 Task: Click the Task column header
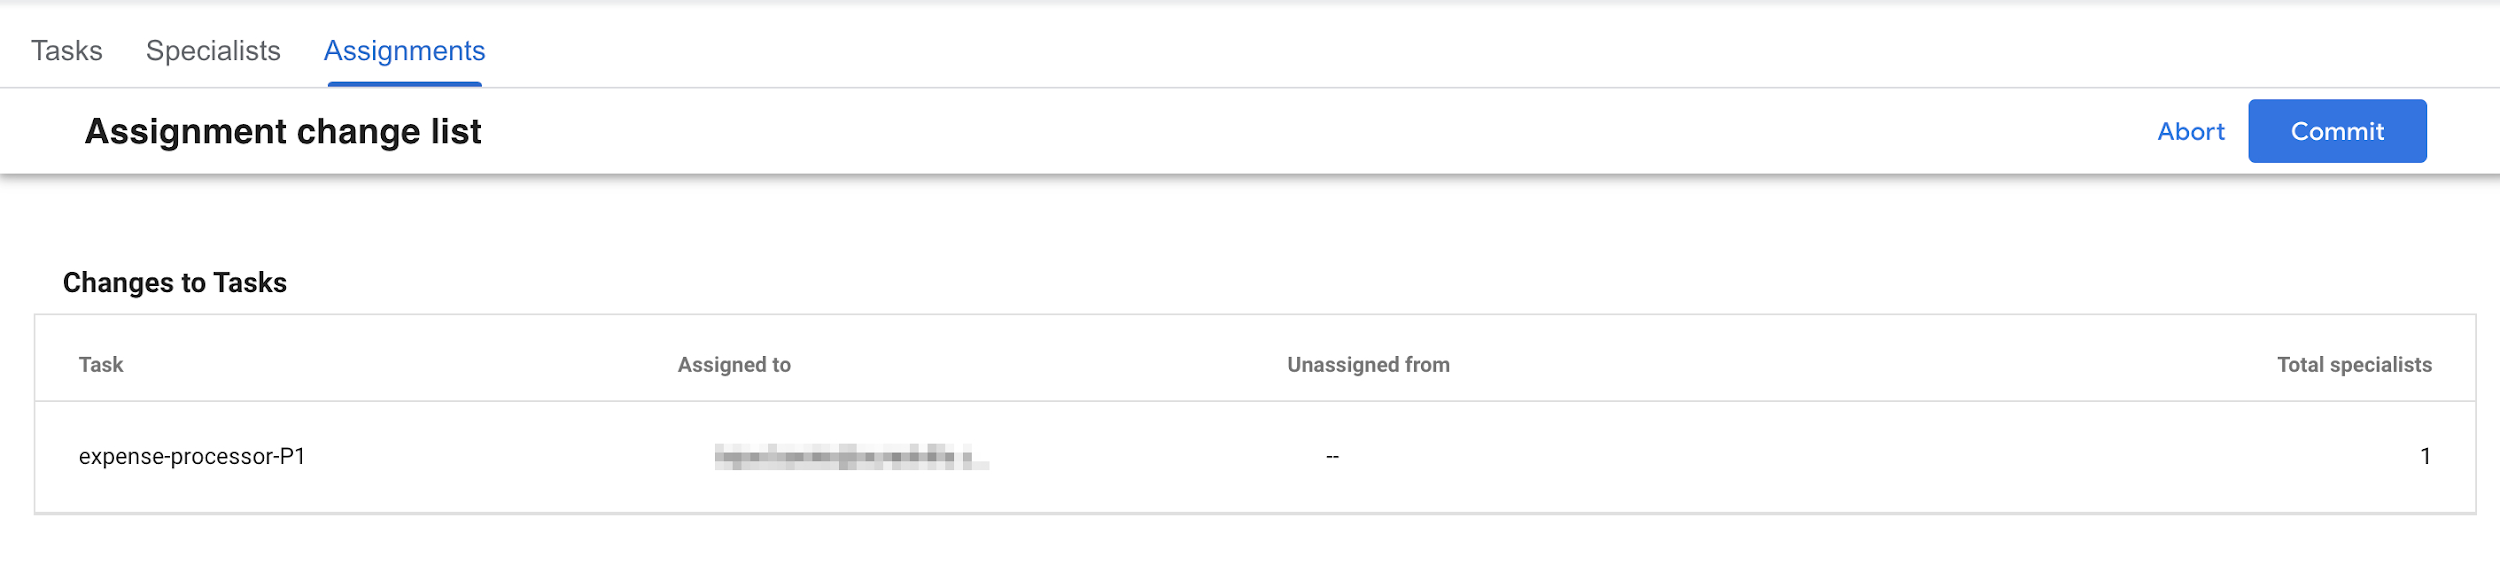(x=101, y=365)
